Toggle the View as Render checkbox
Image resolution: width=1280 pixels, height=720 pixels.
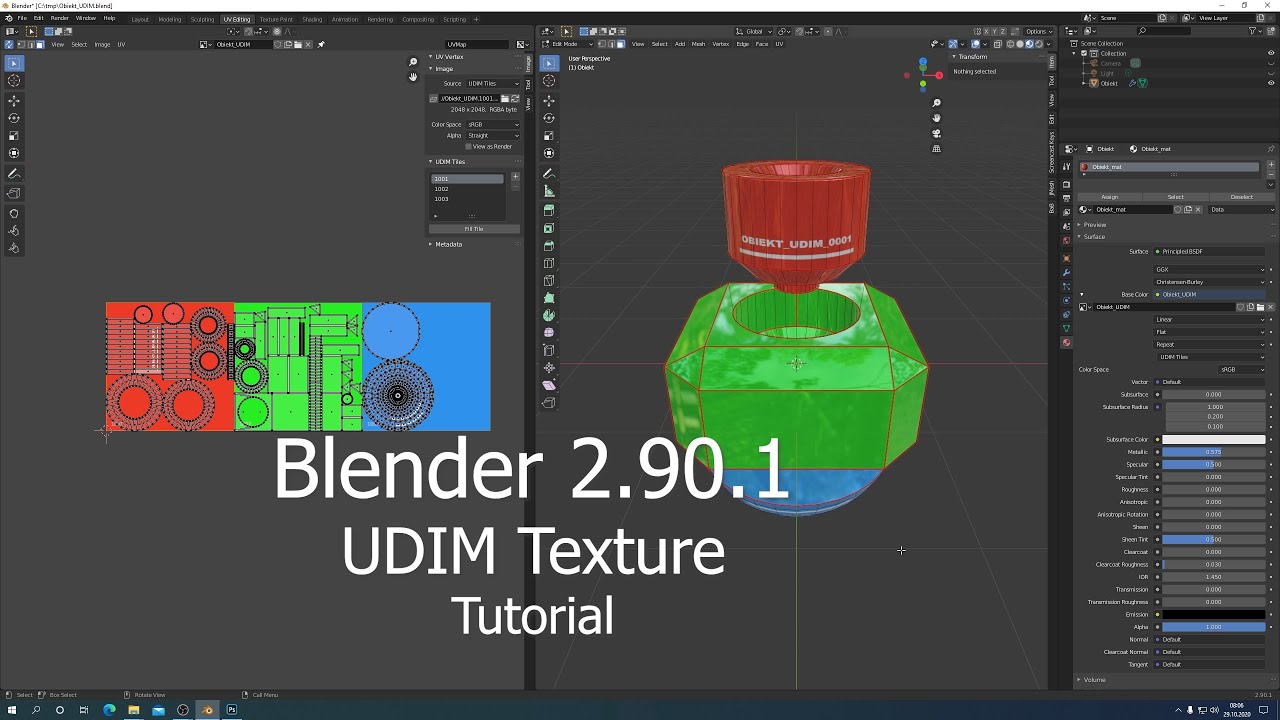click(468, 147)
